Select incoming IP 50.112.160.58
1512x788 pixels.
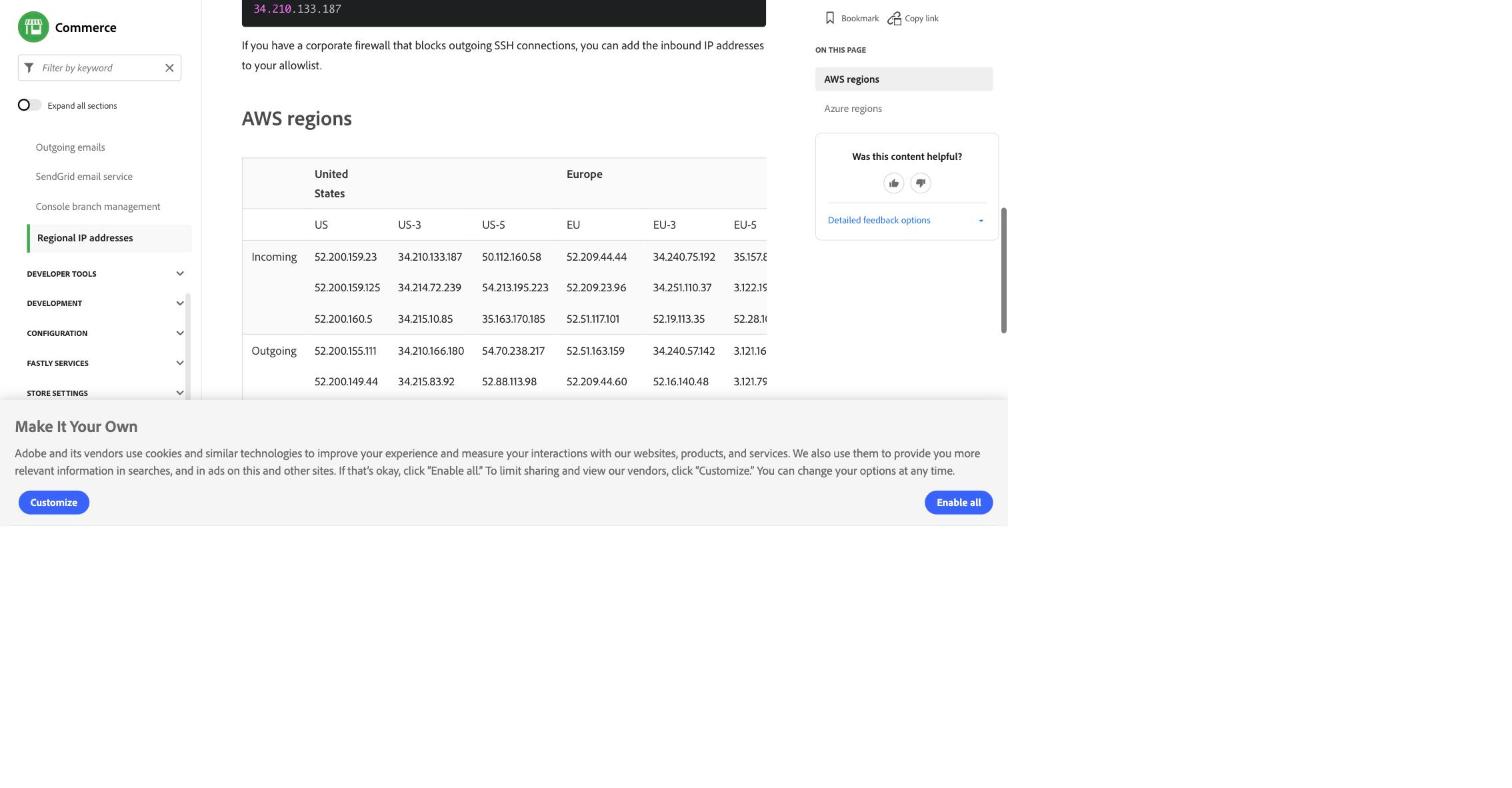point(512,257)
